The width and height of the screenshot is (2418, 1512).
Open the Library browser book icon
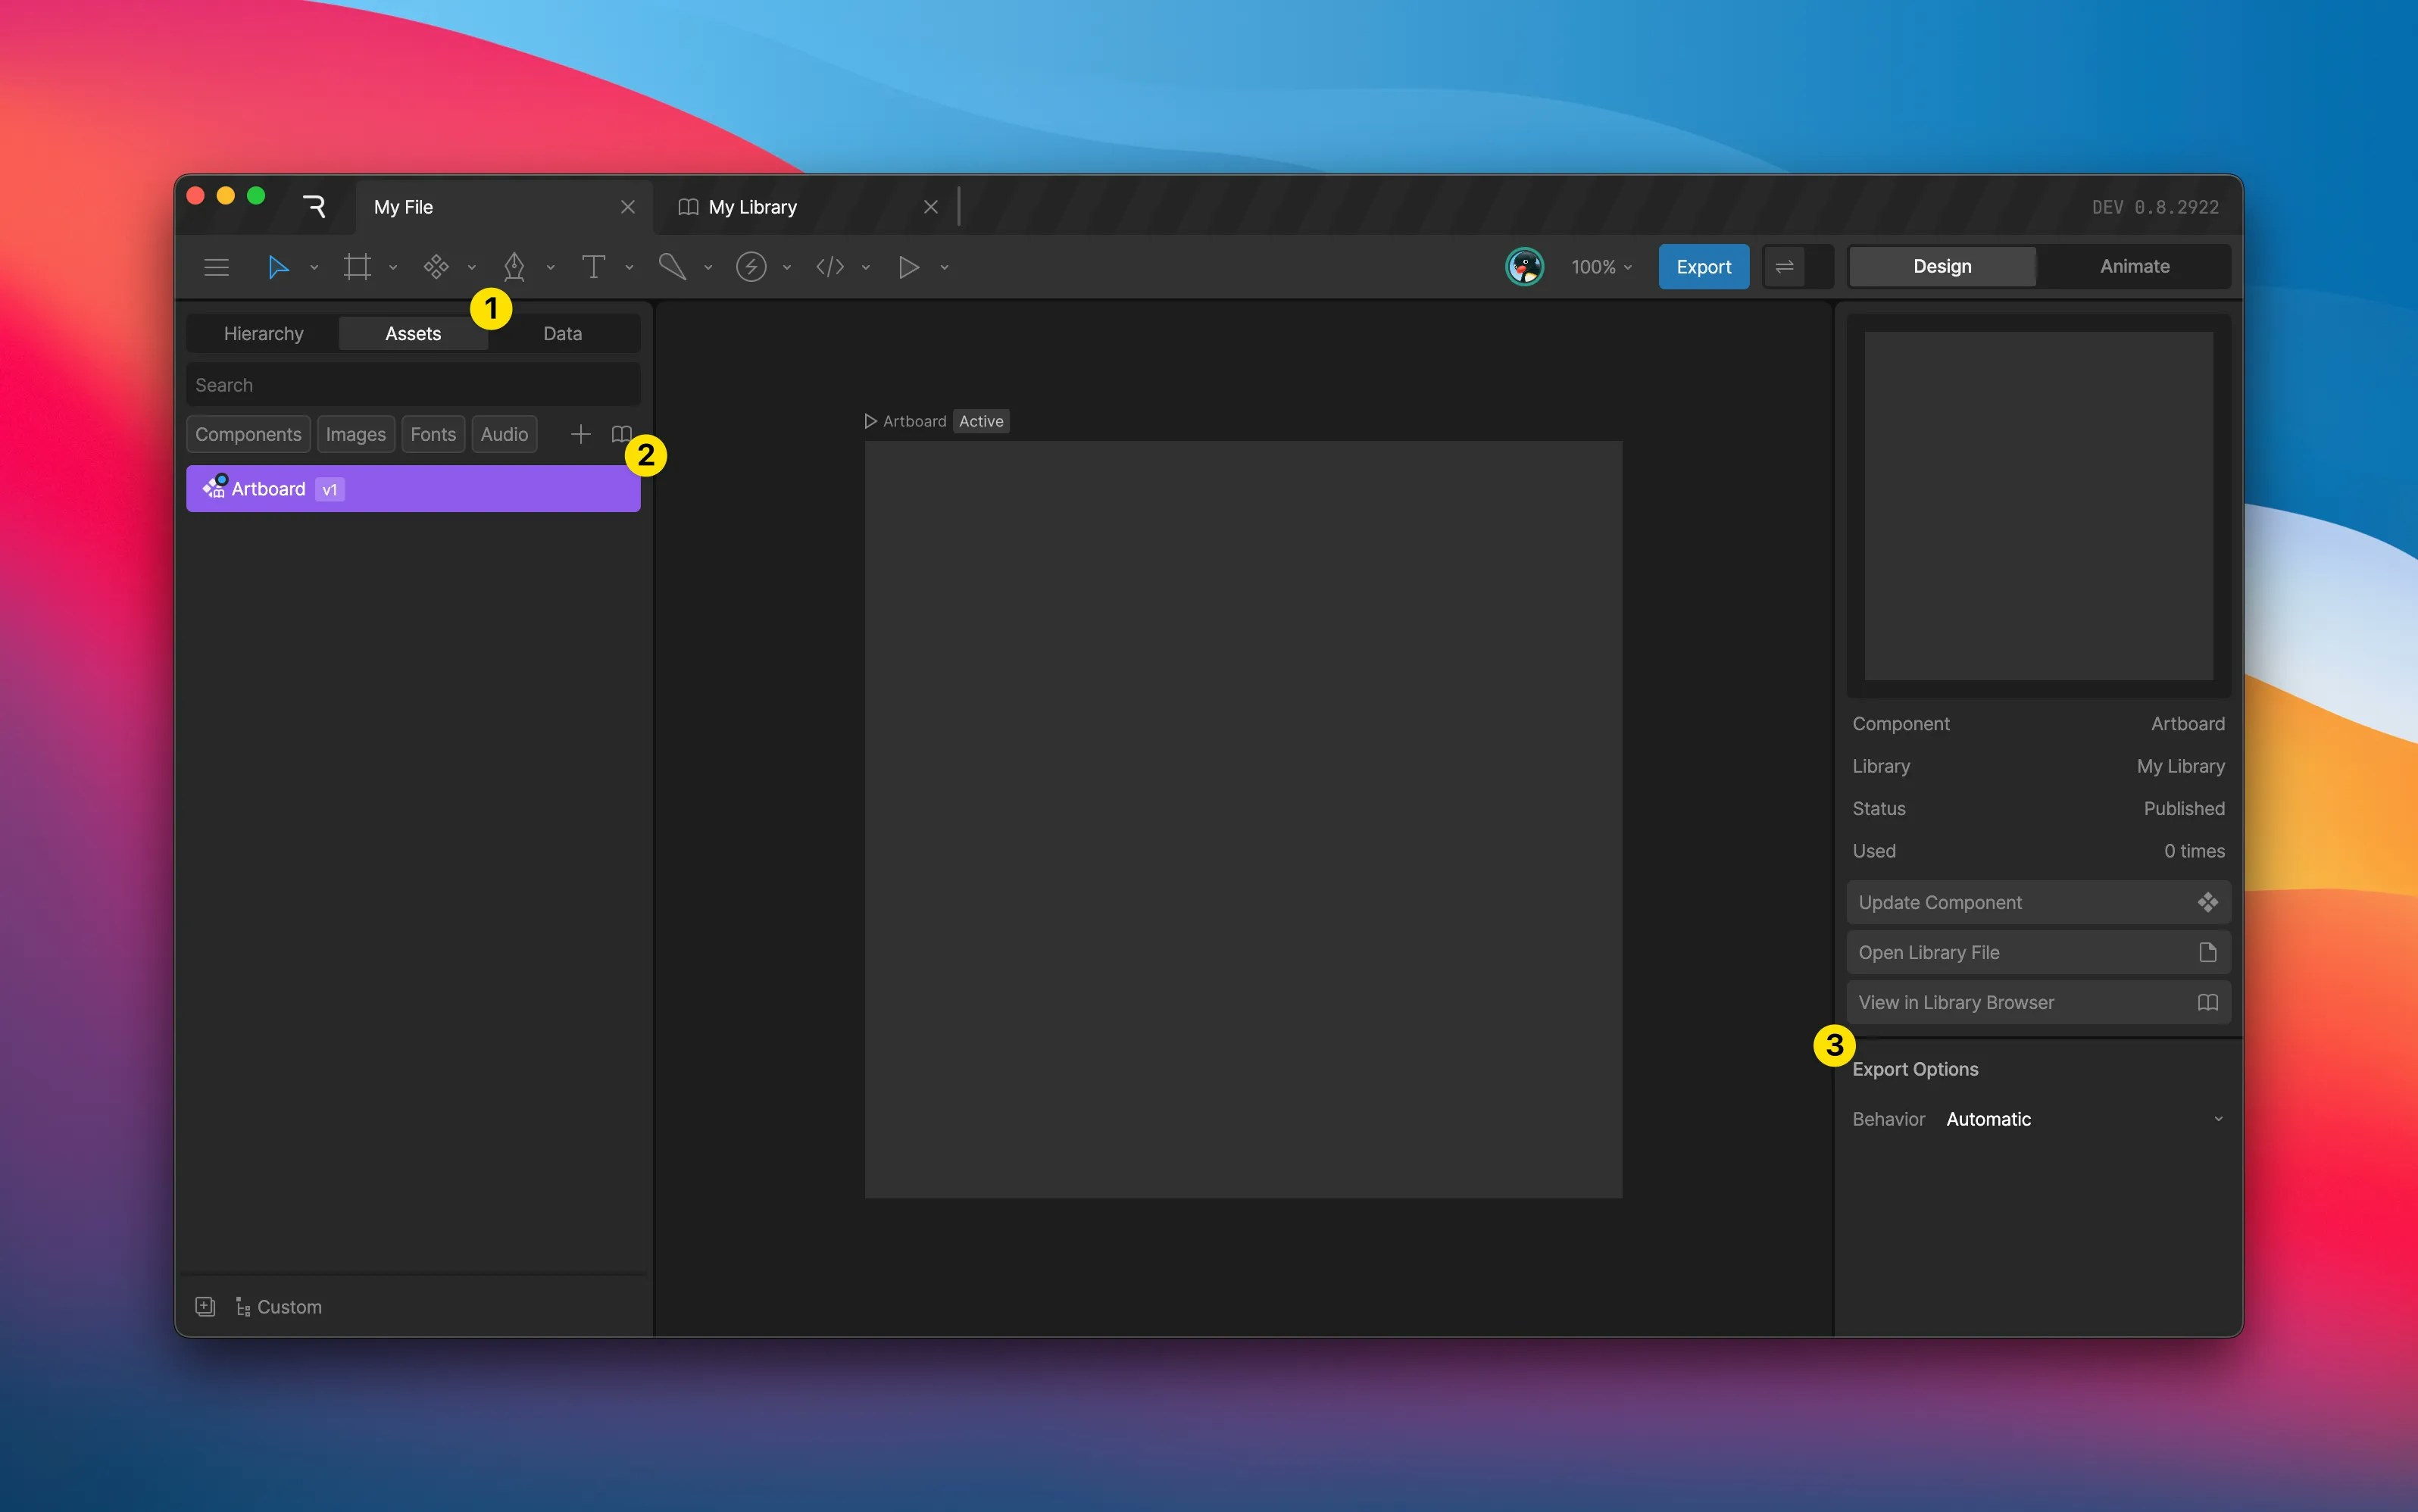click(x=621, y=434)
